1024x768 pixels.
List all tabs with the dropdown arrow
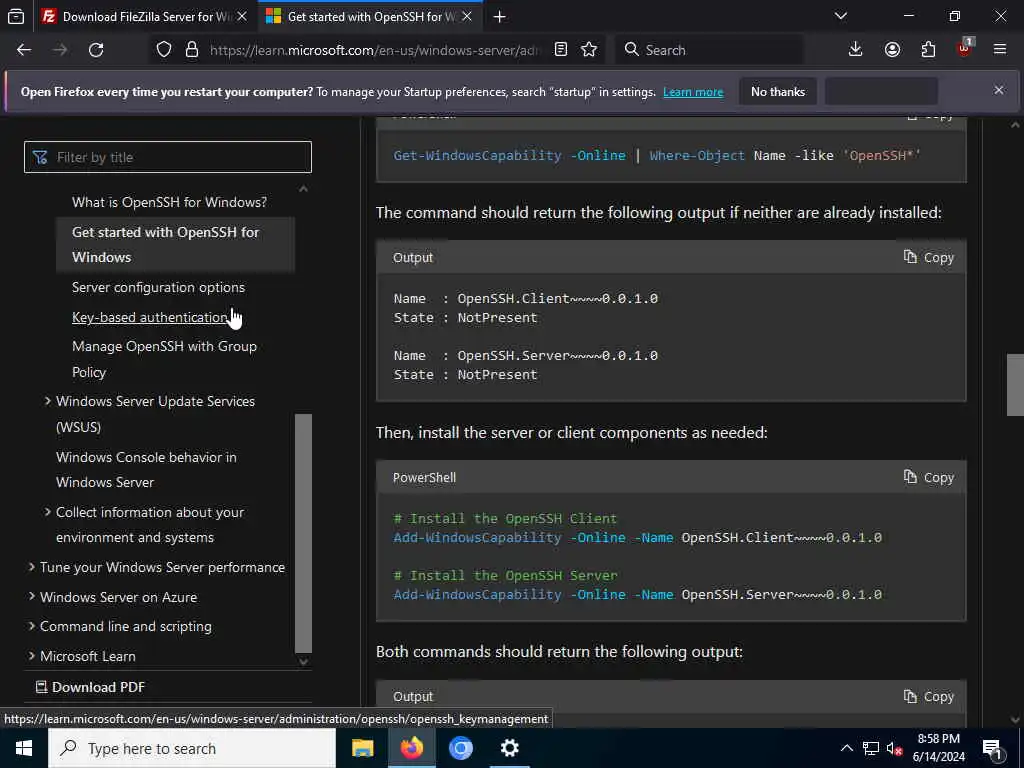pos(841,16)
